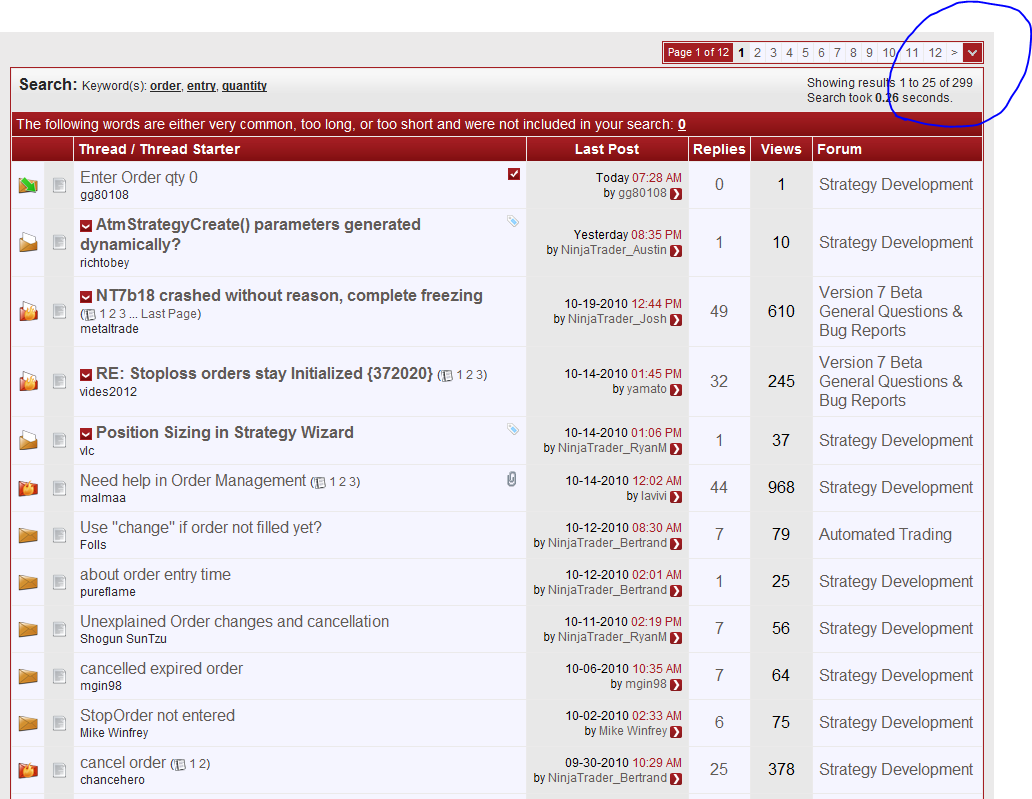The height and width of the screenshot is (799, 1032).
Task: Open Last Page link of NT7b18 thread
Action: [169, 314]
